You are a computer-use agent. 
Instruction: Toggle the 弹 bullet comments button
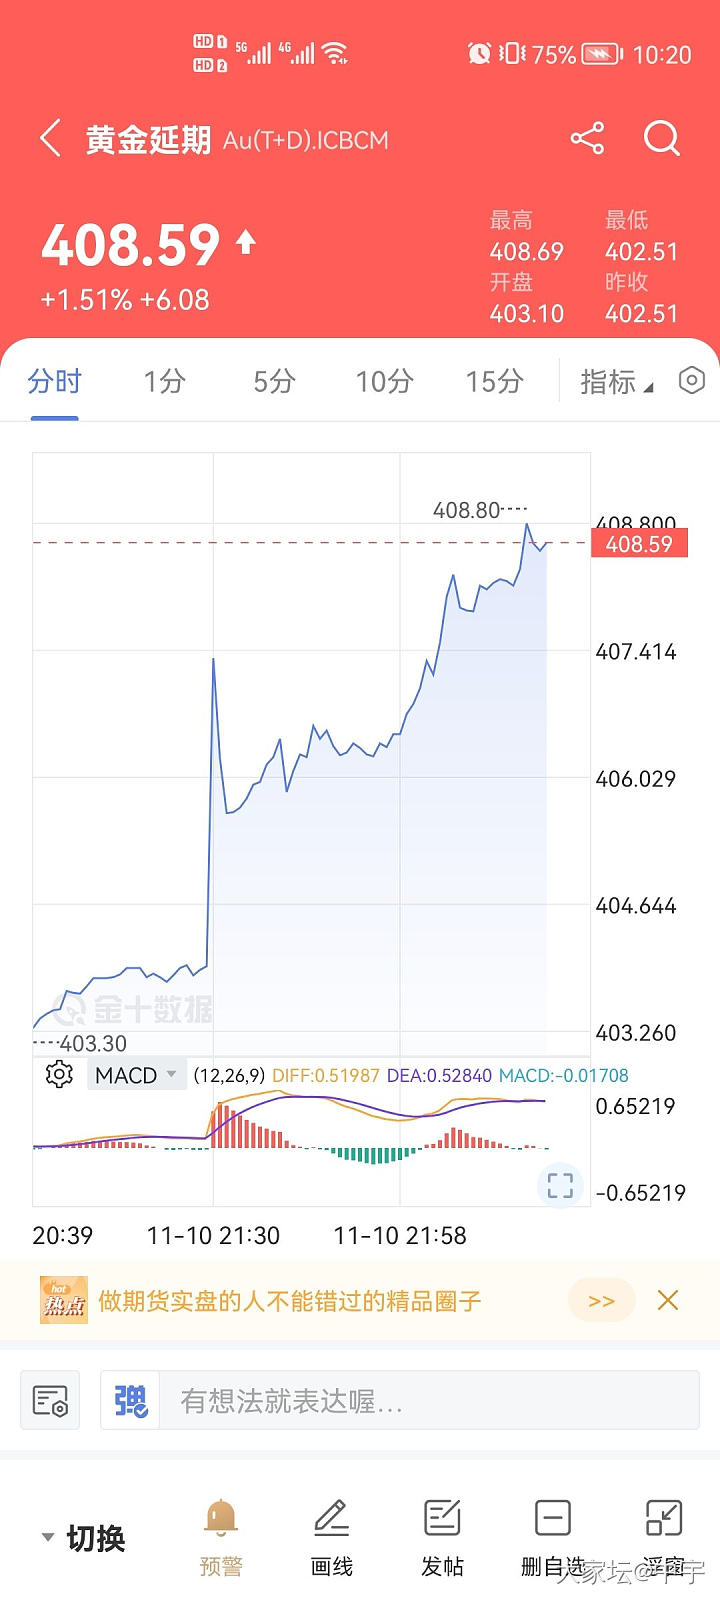[131, 1401]
